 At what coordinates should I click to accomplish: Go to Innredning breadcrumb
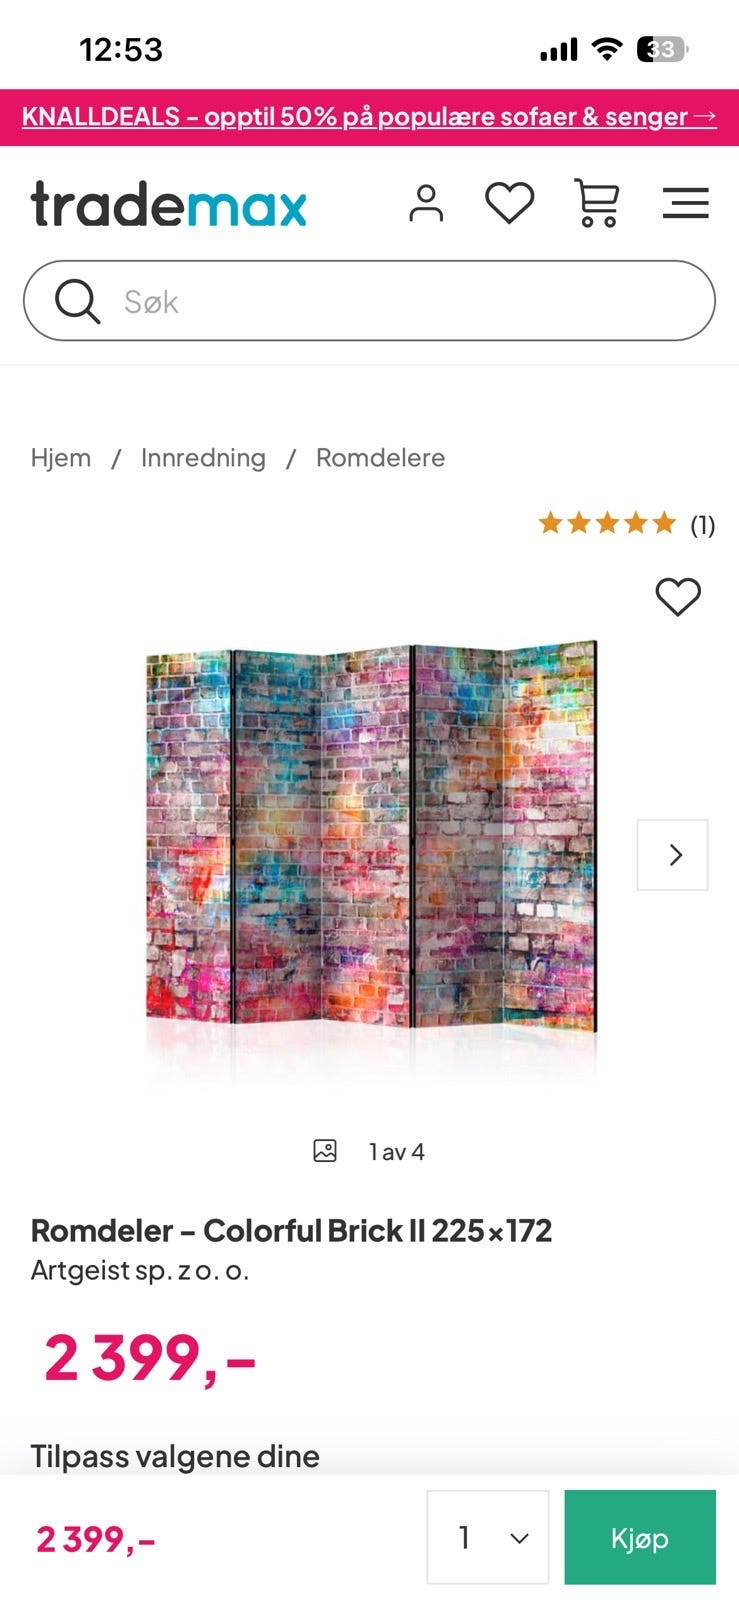(203, 458)
